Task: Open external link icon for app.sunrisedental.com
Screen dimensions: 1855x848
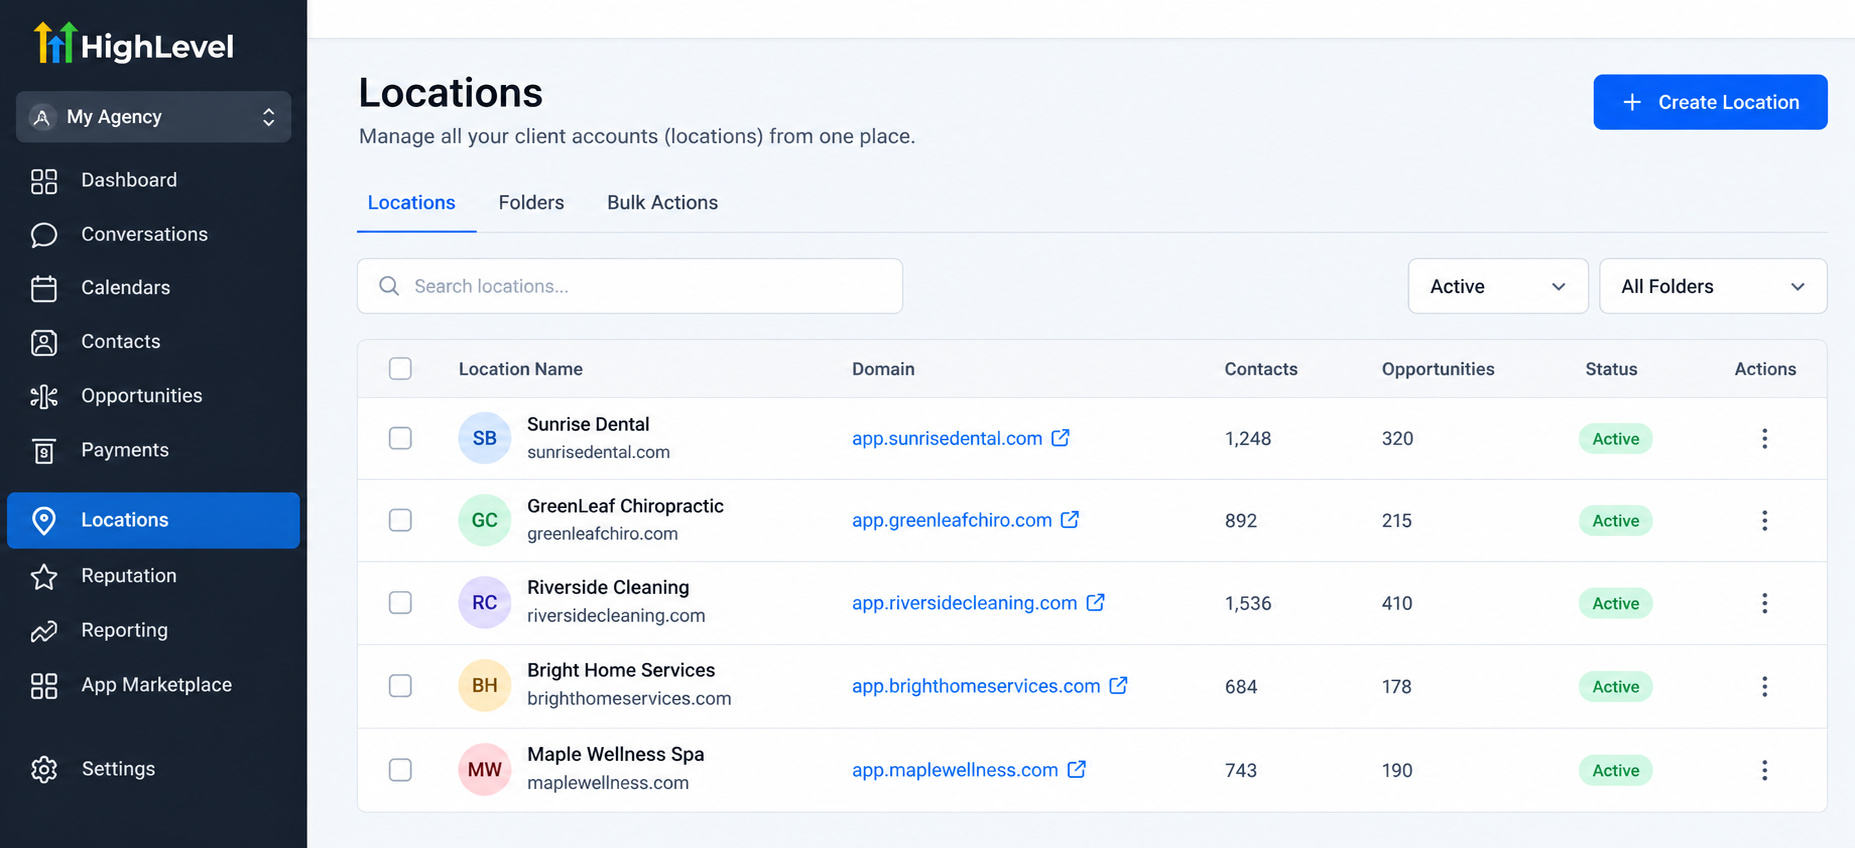Action: click(1061, 438)
